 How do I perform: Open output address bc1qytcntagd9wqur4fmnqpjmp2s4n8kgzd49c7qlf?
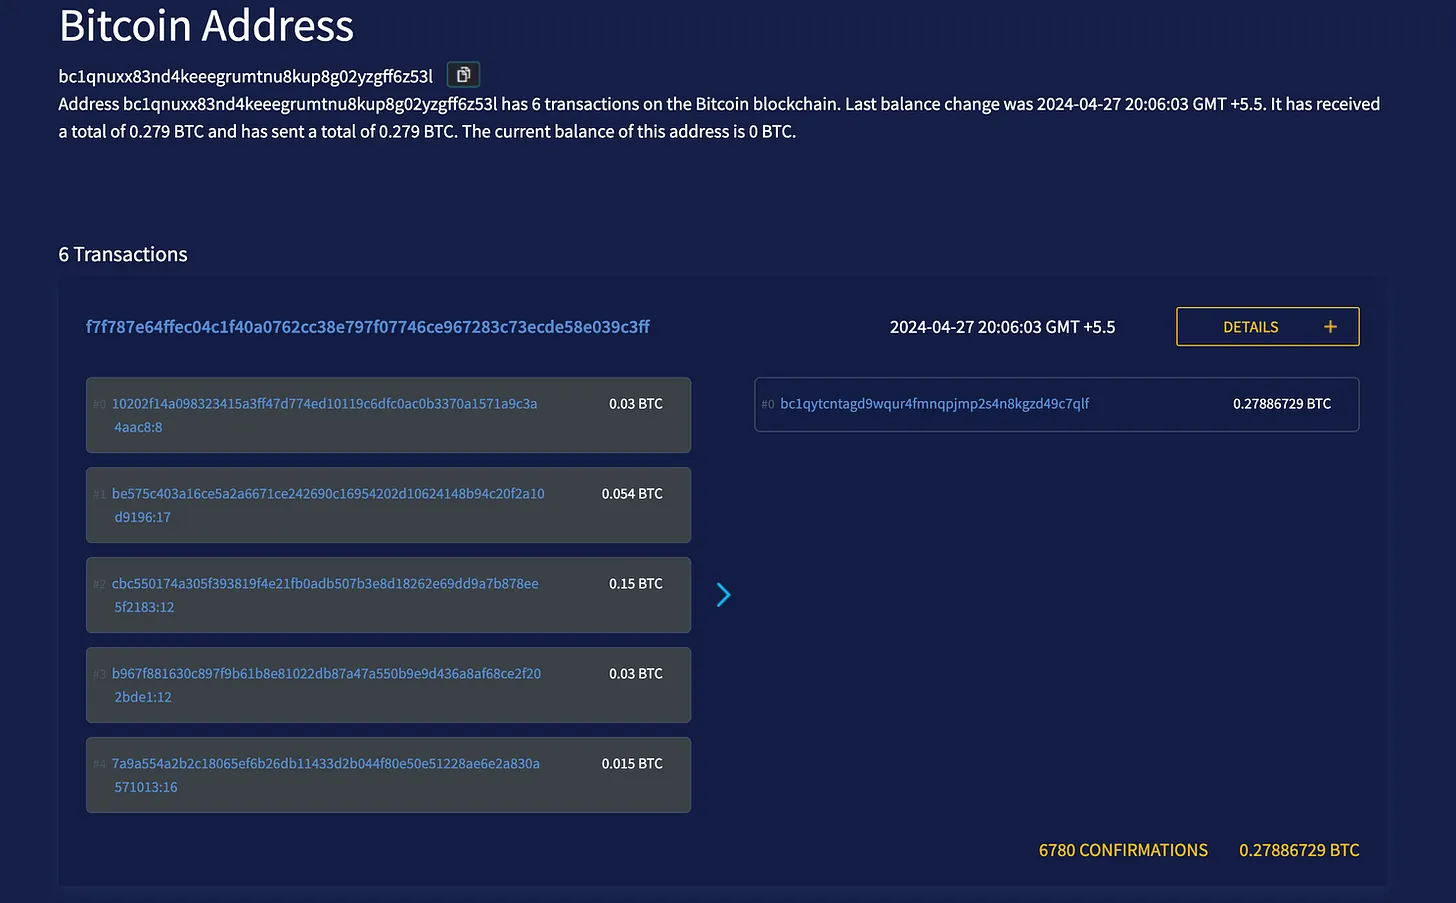935,404
